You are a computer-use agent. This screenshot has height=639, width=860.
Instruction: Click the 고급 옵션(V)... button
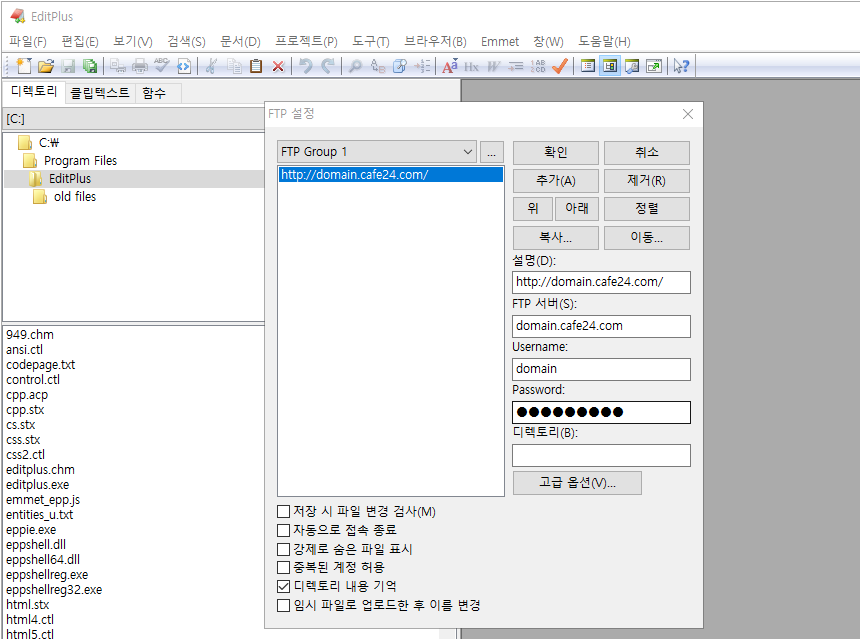[x=577, y=483]
